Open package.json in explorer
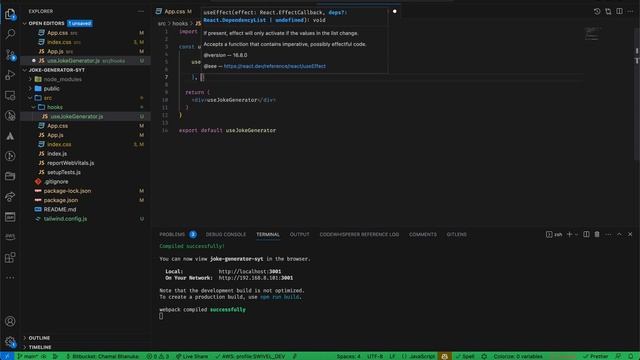 tap(60, 200)
